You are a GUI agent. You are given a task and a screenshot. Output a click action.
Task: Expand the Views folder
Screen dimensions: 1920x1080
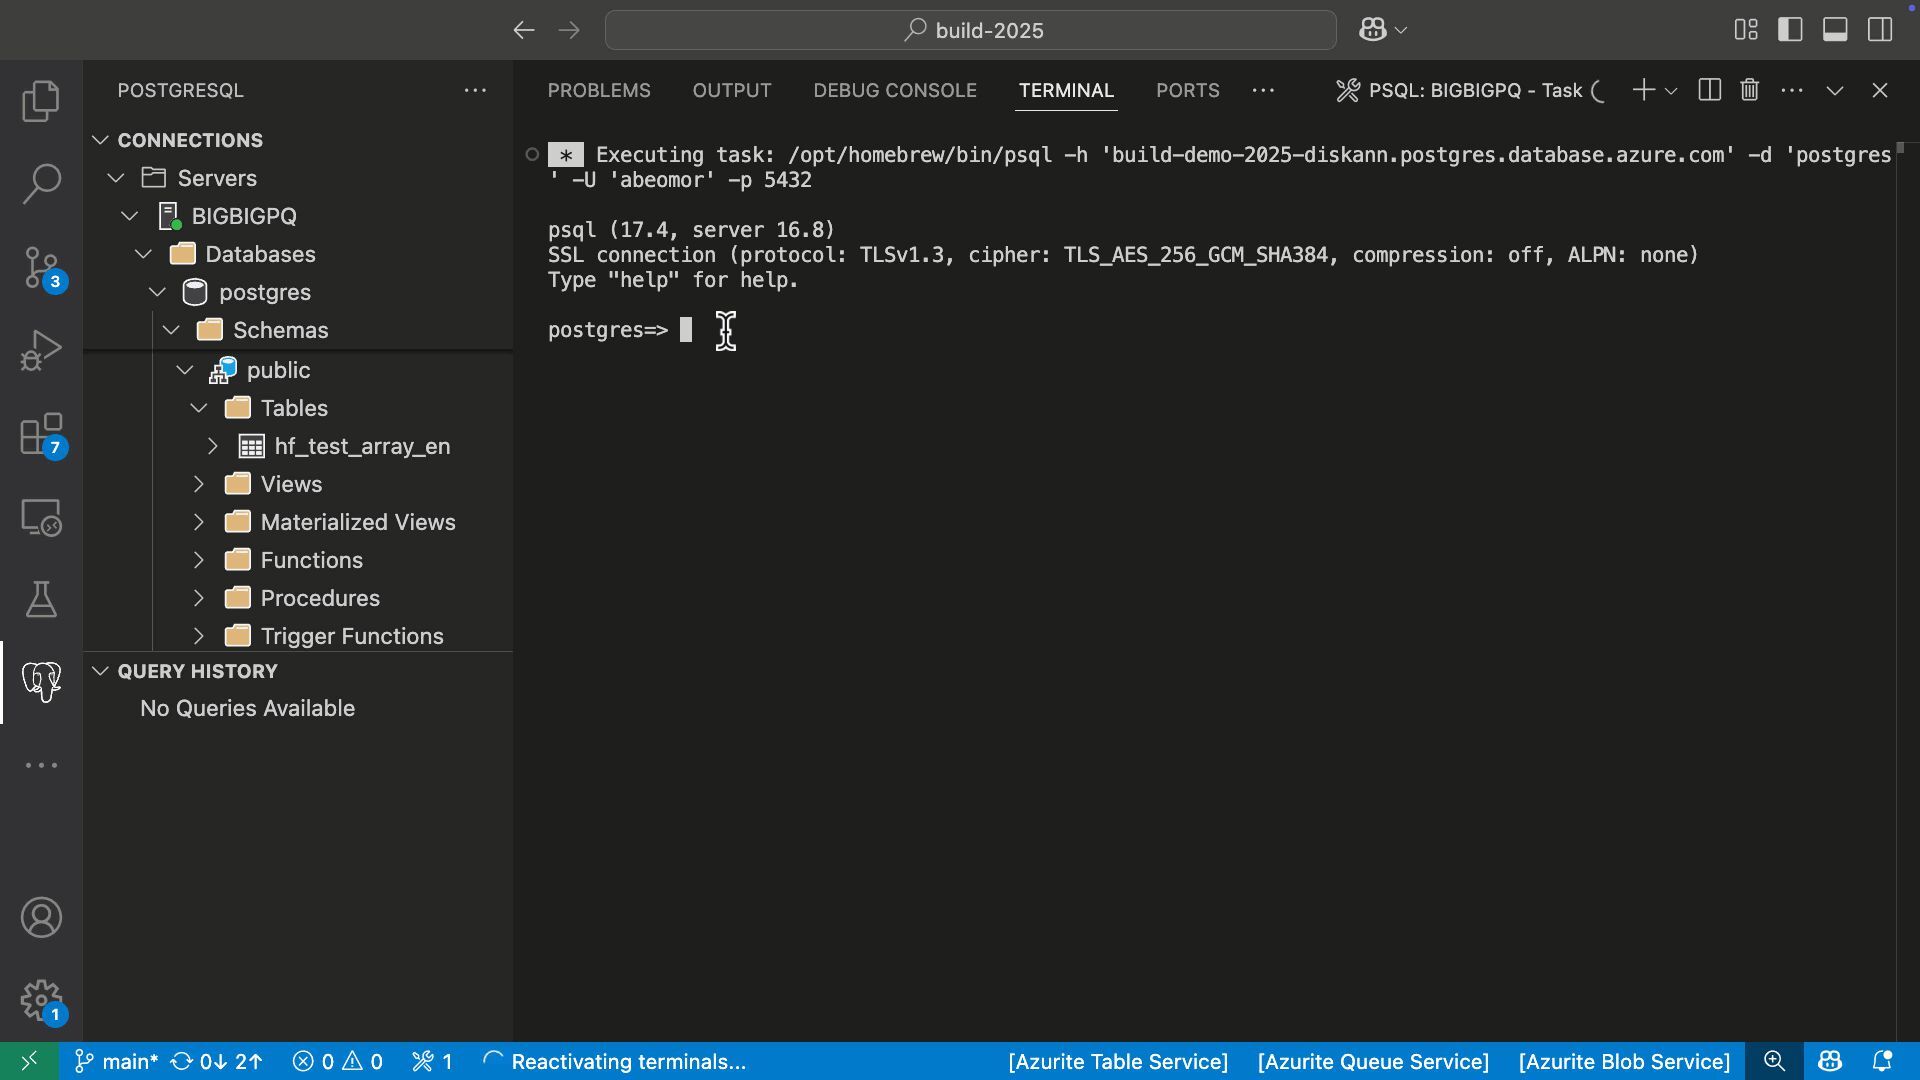click(x=199, y=484)
